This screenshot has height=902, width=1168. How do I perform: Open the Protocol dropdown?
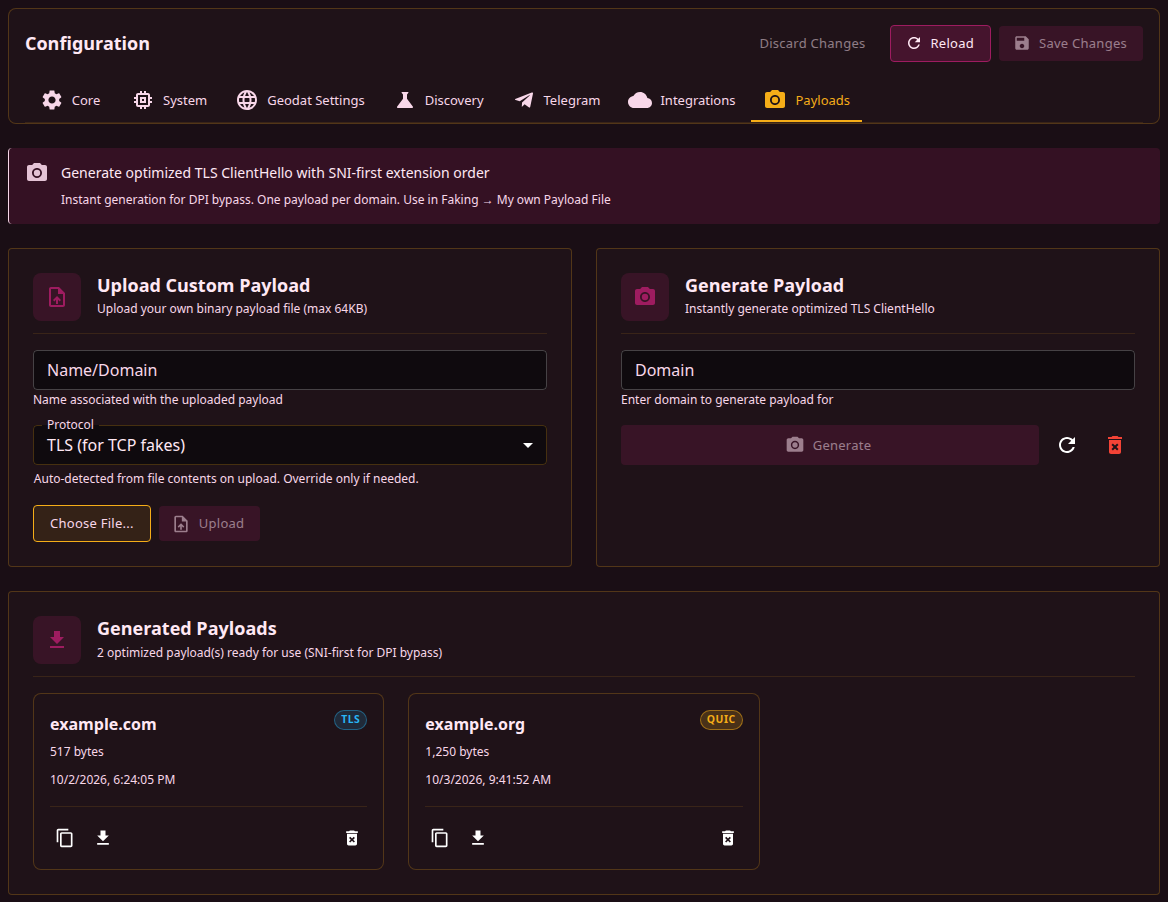[290, 445]
